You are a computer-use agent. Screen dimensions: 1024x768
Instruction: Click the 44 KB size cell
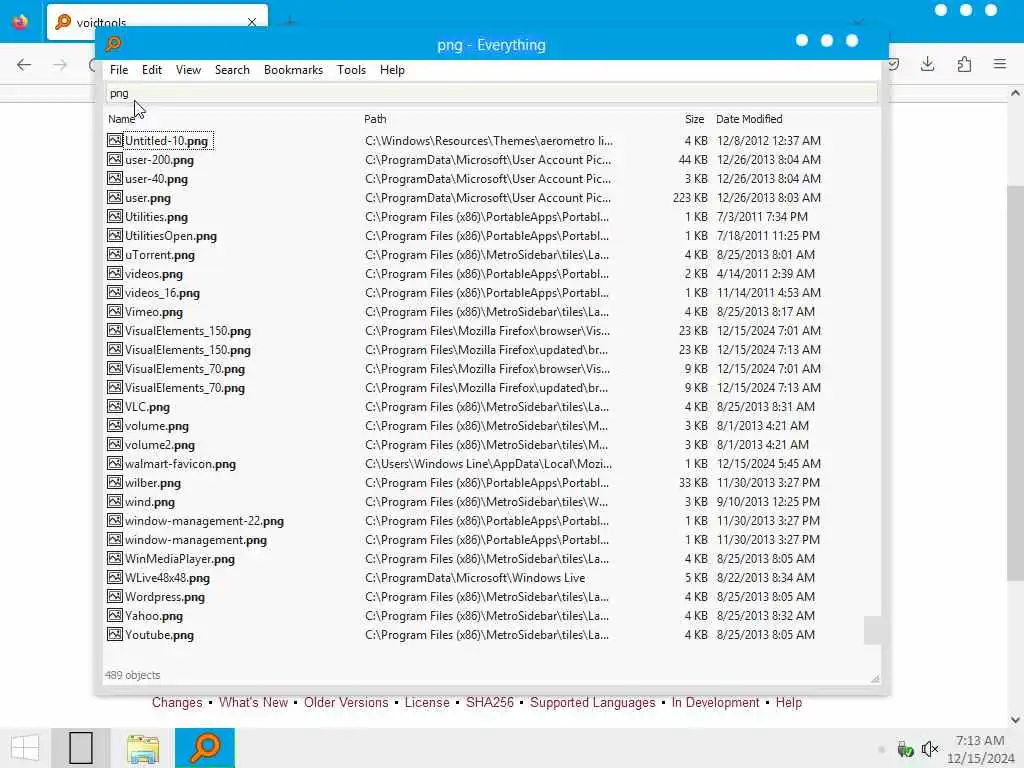tap(693, 159)
